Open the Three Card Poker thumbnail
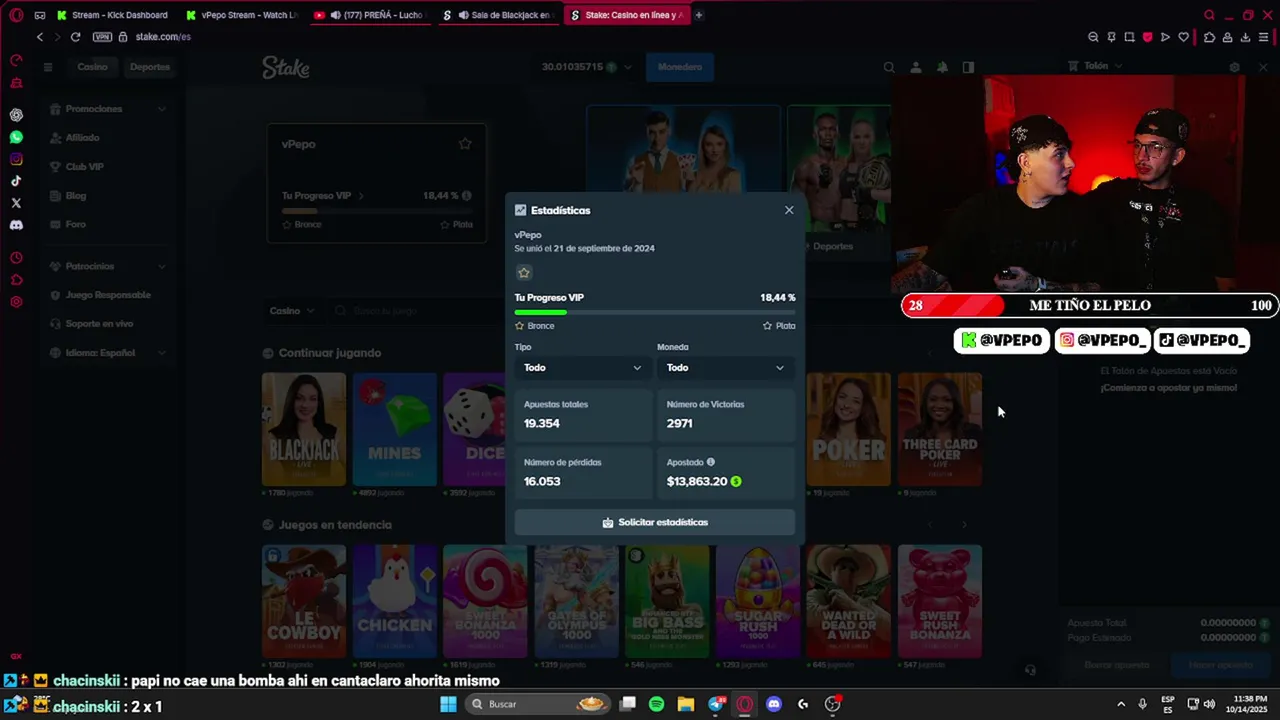1280x720 pixels. [940, 429]
